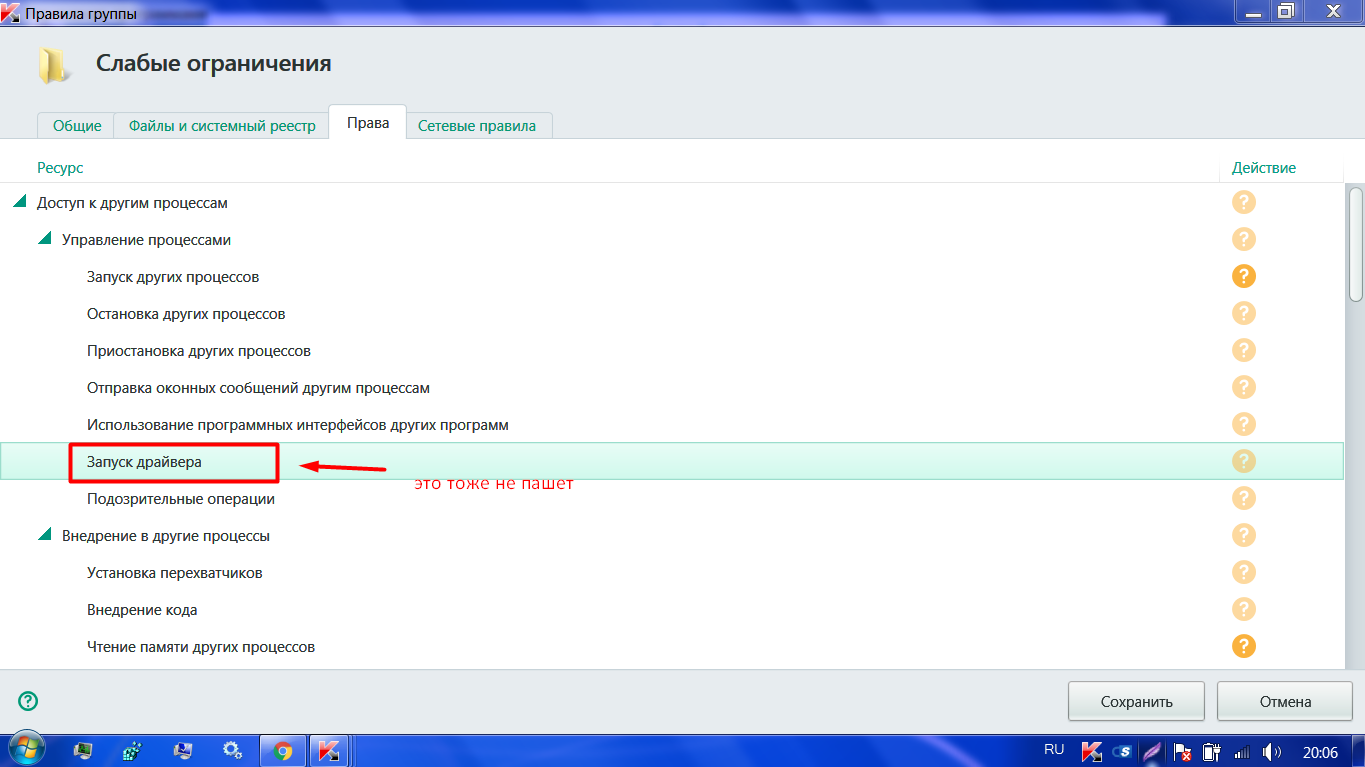Save changes with Сохранить button
Image resolution: width=1365 pixels, height=767 pixels.
click(1137, 701)
